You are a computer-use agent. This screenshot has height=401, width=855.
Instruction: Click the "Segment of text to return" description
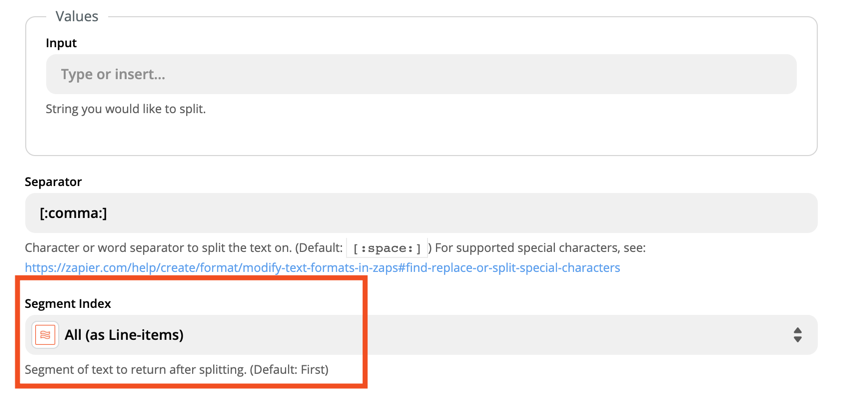point(135,369)
